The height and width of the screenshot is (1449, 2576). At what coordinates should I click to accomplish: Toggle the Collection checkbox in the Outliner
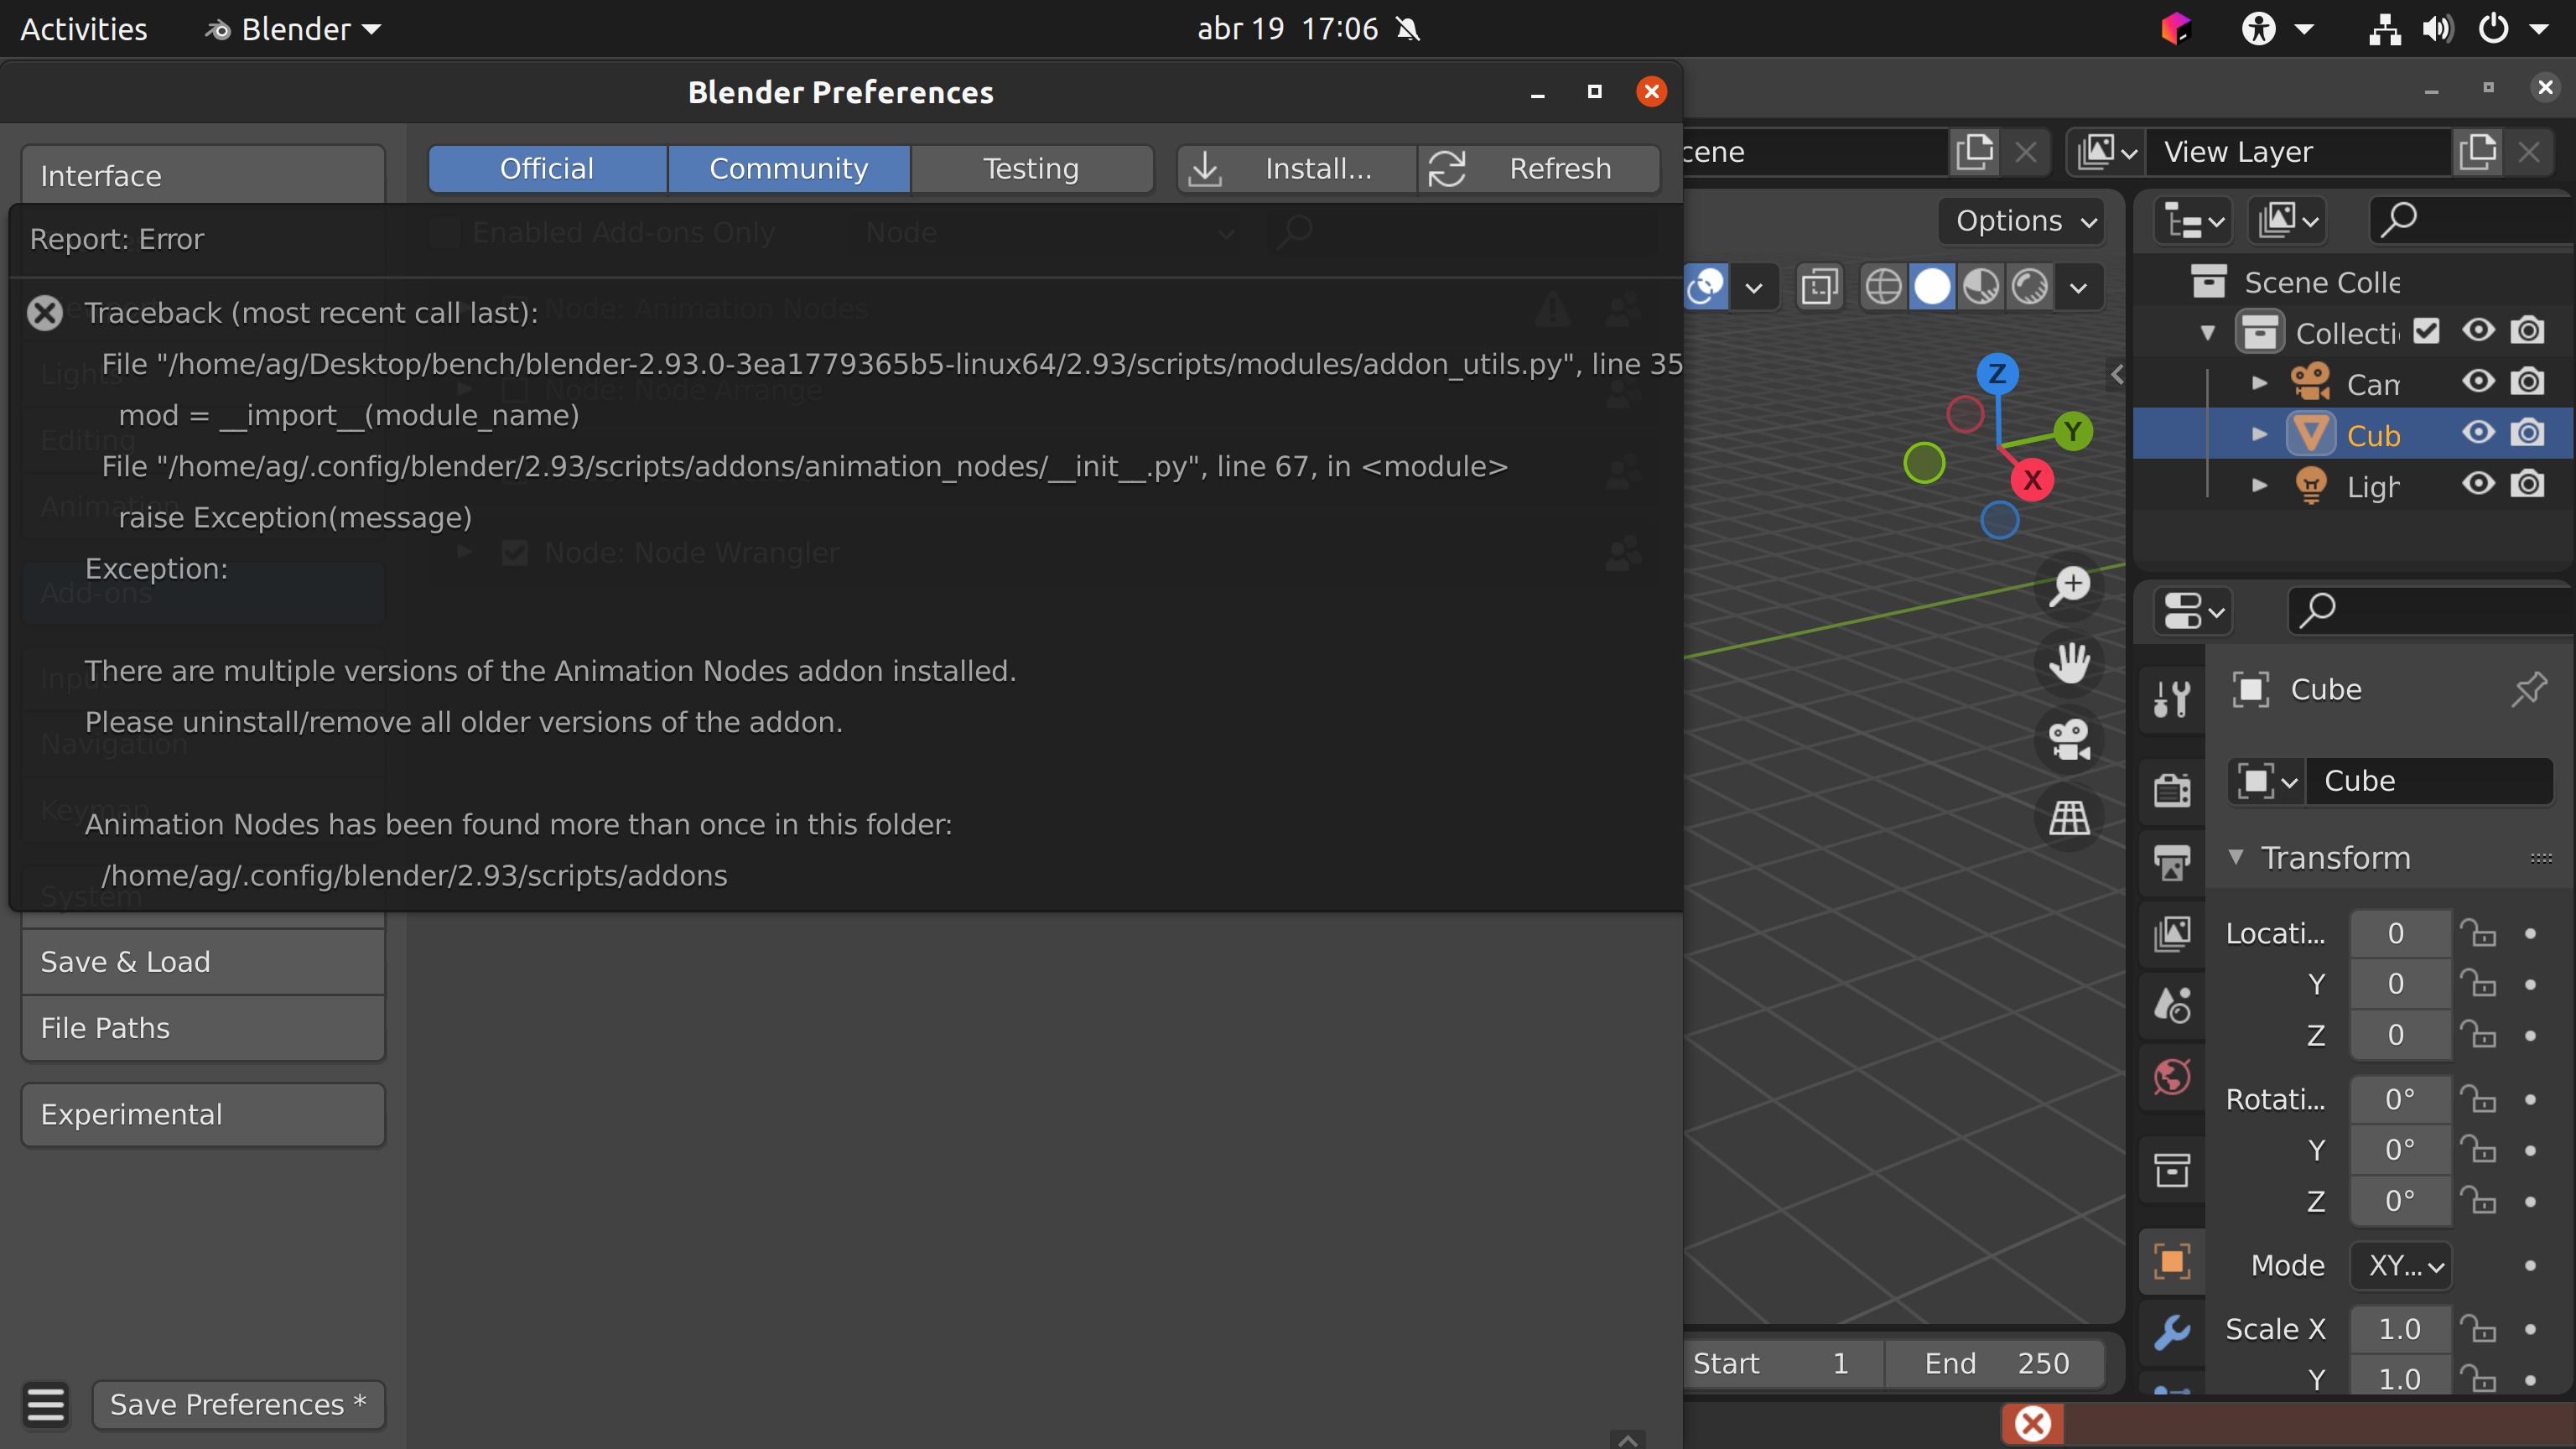pos(2427,330)
